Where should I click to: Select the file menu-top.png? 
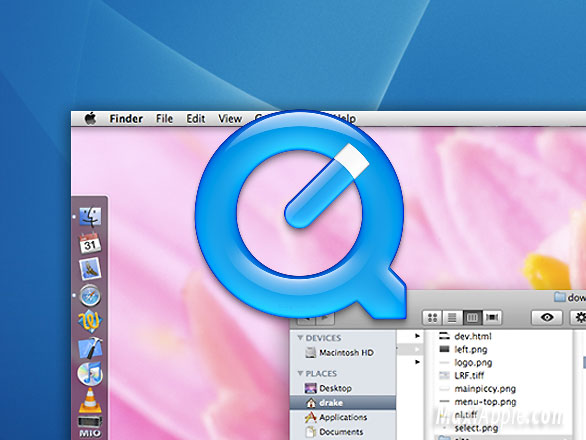point(485,402)
